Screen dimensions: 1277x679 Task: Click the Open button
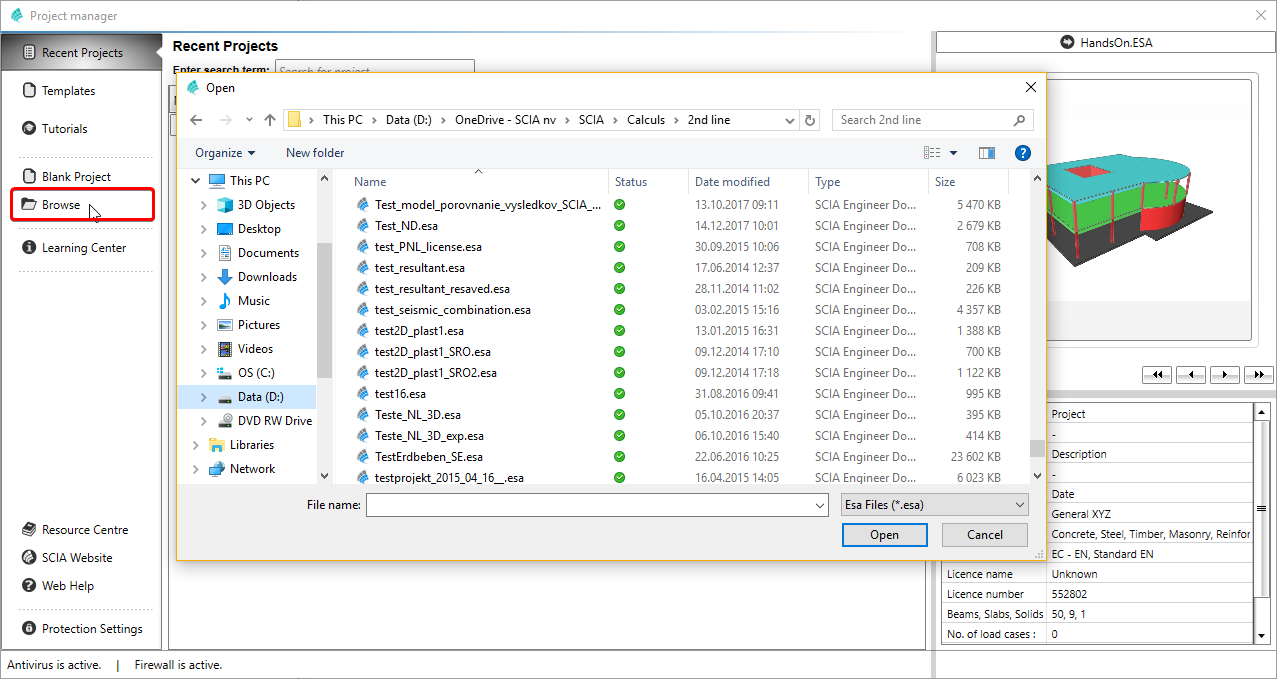click(x=884, y=535)
